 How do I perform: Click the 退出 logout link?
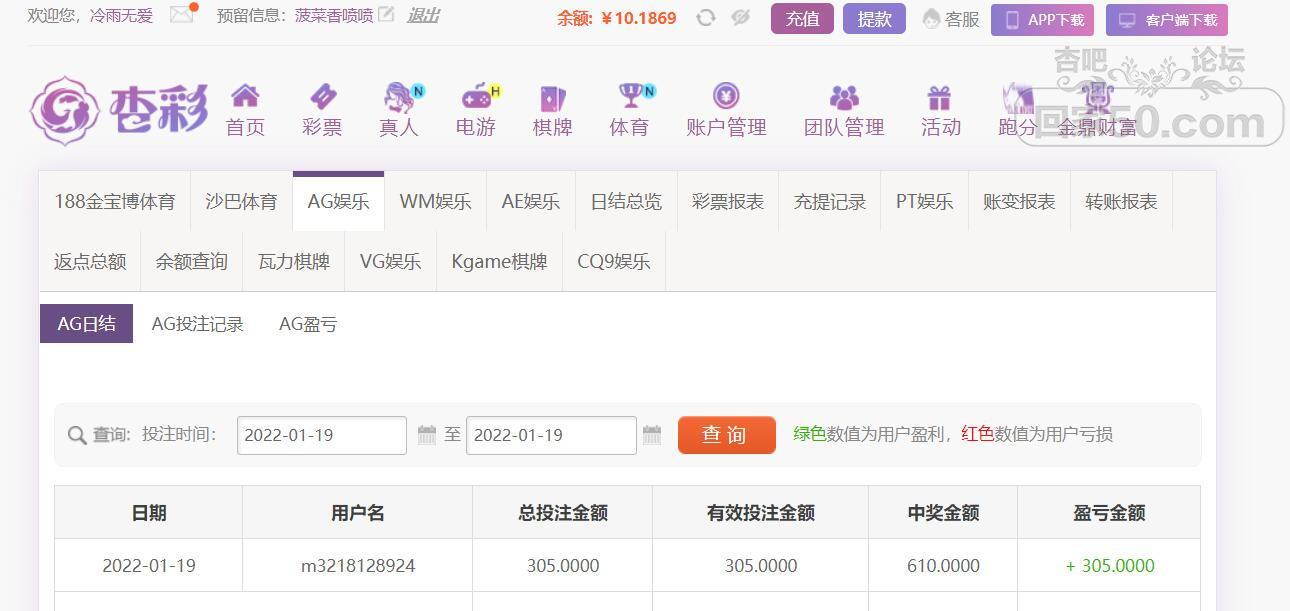(423, 16)
